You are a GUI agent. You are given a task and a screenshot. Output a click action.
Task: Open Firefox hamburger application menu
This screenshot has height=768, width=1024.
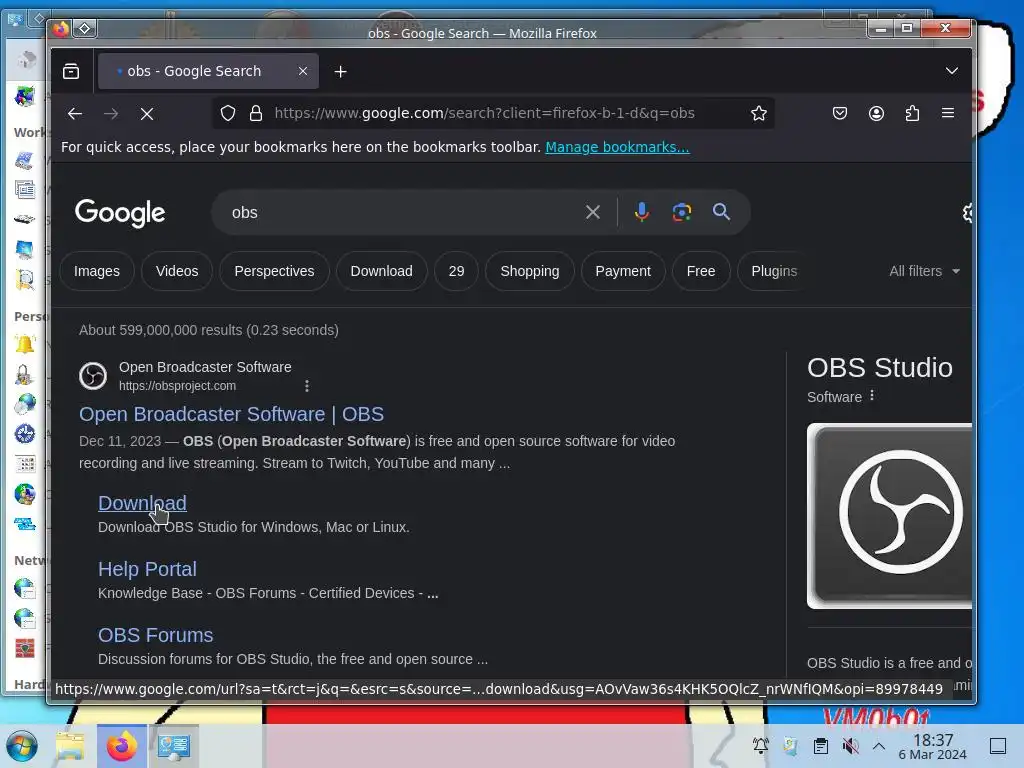point(948,113)
